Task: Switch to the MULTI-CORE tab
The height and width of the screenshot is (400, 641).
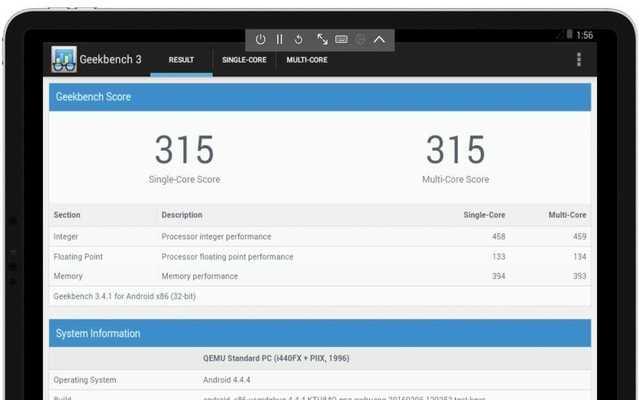Action: click(307, 60)
